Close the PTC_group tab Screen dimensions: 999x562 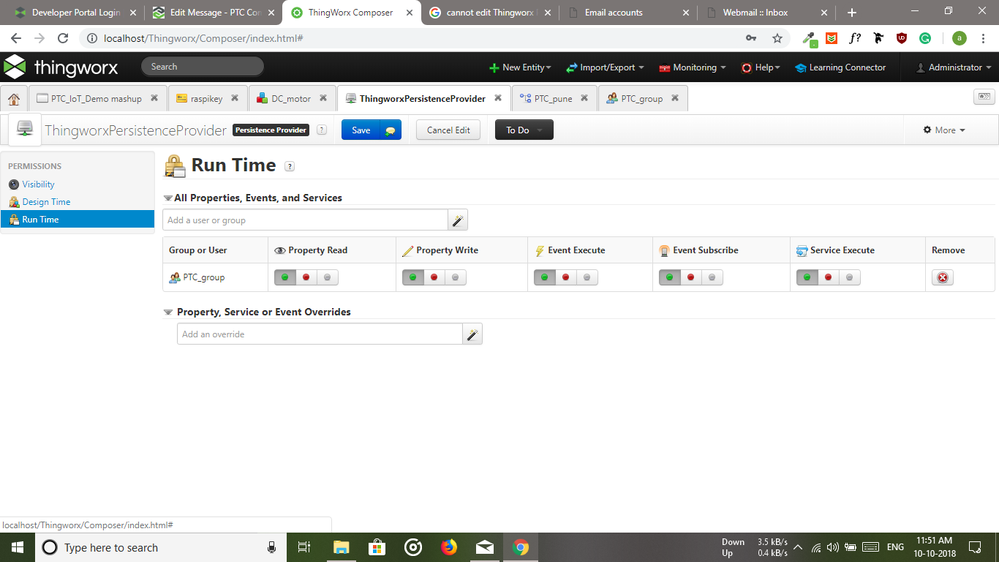(x=675, y=98)
